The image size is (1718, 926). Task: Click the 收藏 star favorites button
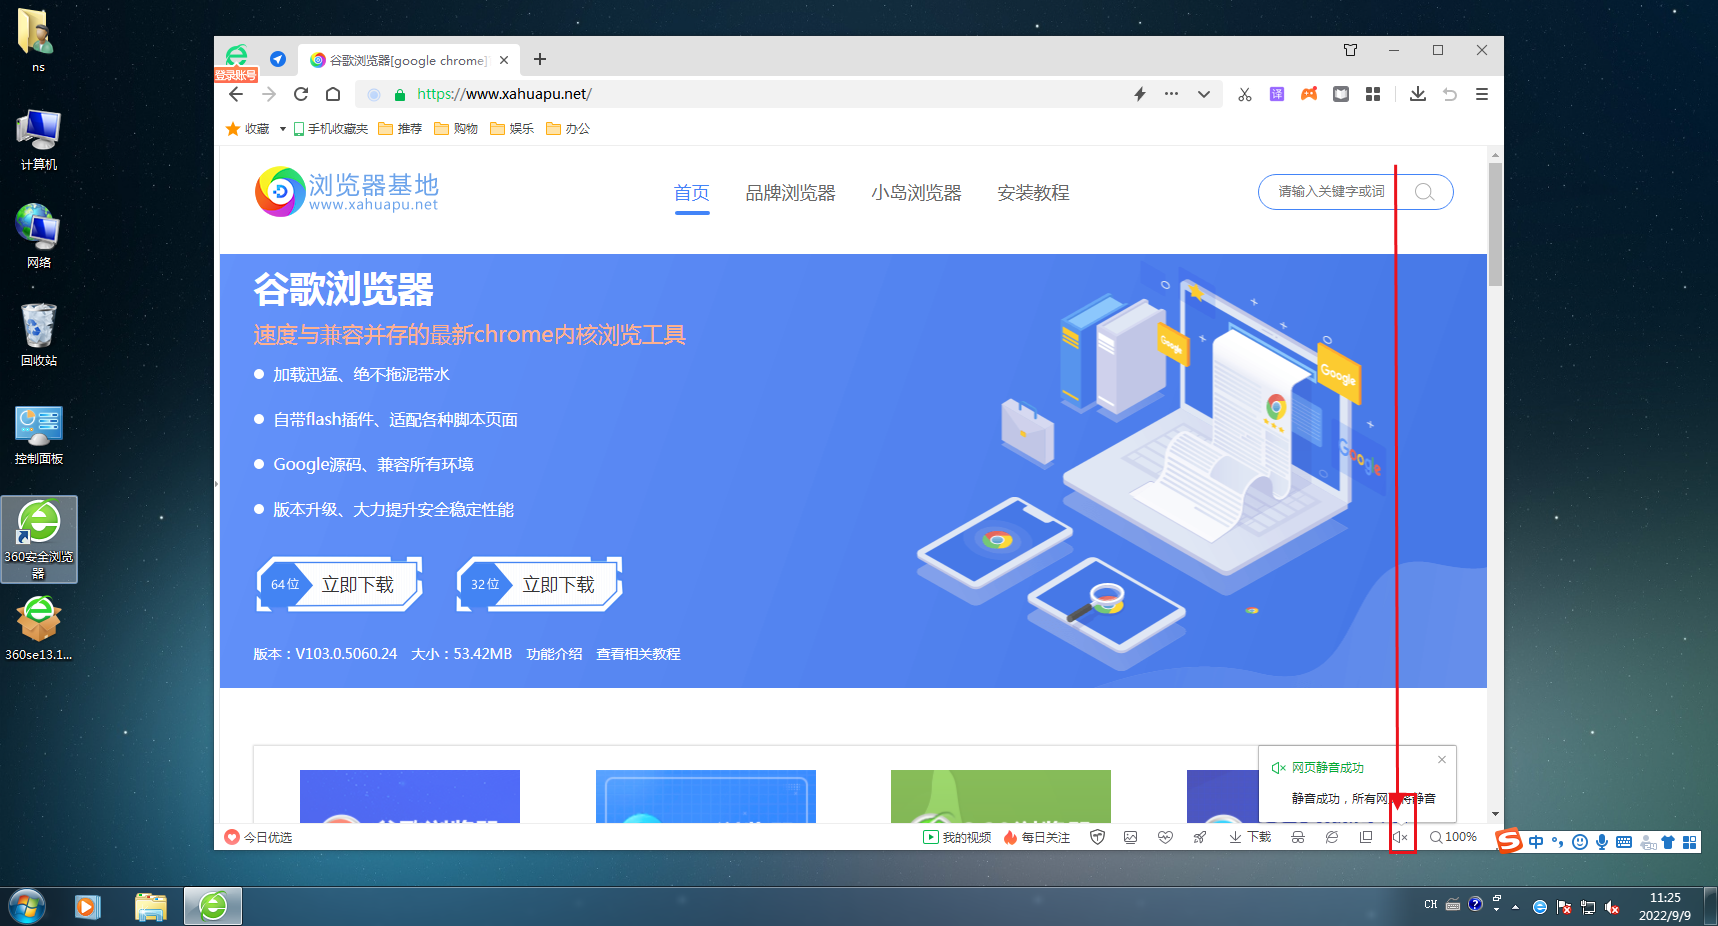tap(248, 129)
